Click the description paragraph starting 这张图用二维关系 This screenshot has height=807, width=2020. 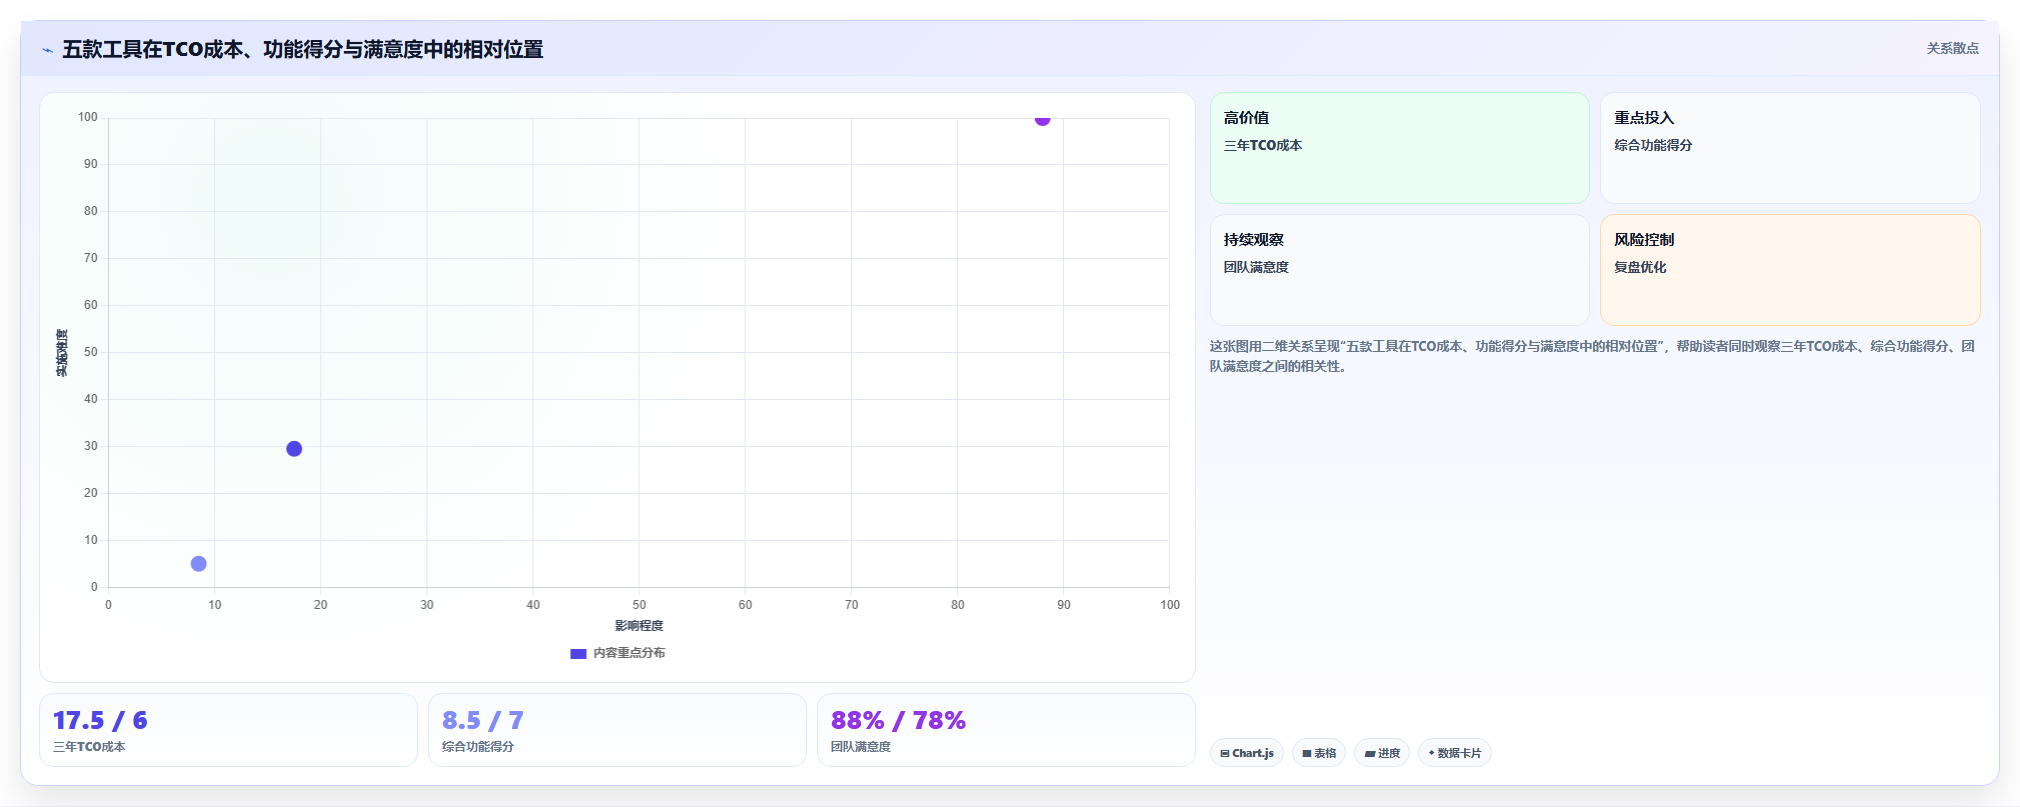tap(1592, 356)
